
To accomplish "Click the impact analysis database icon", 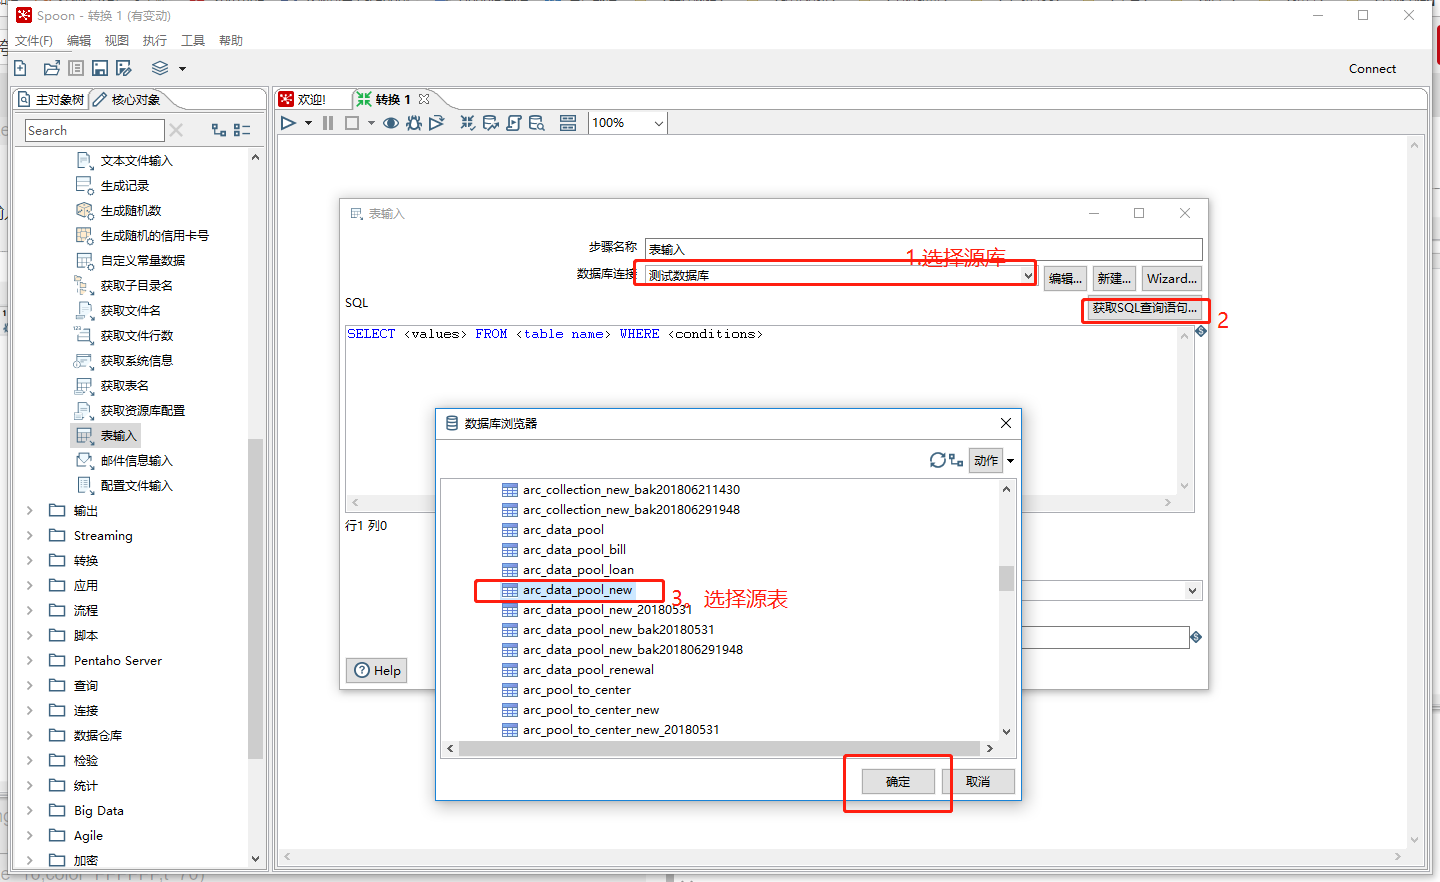I will tap(490, 123).
